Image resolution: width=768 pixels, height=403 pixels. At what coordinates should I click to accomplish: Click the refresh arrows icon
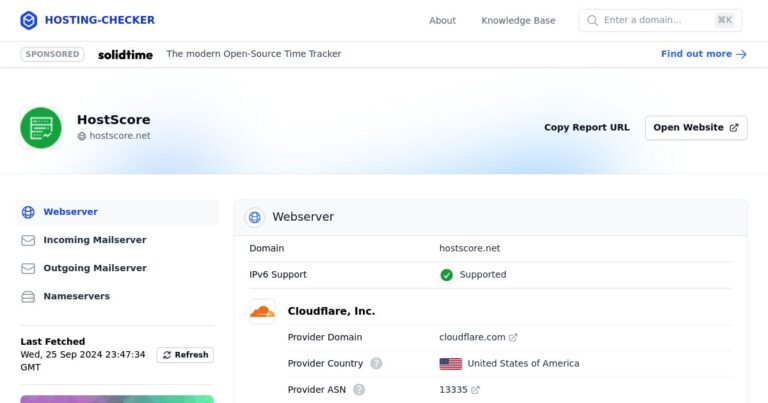point(167,355)
